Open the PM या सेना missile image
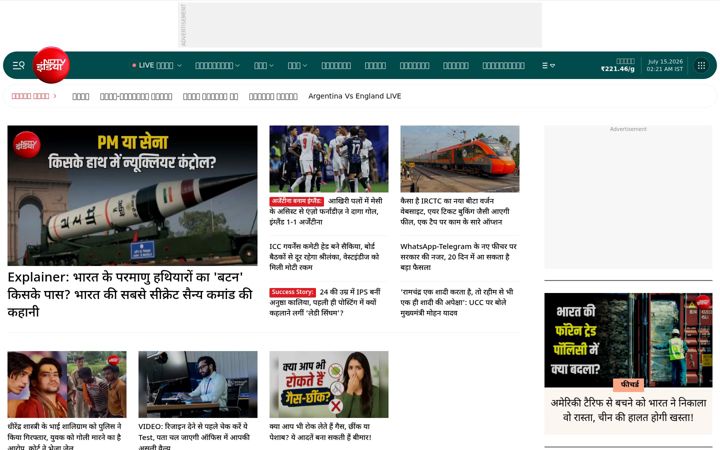This screenshot has height=450, width=720. (132, 195)
